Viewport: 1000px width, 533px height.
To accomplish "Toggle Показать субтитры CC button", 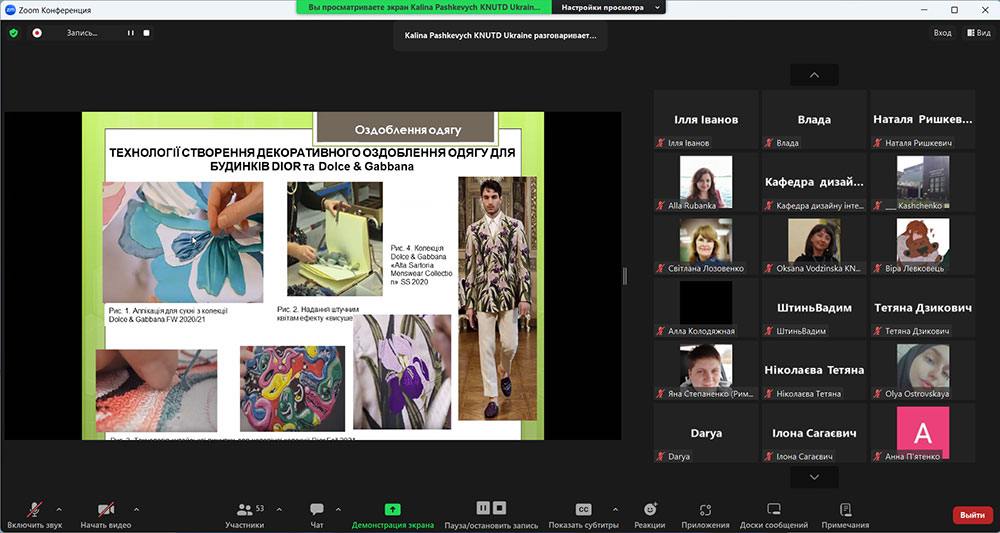I will tap(584, 515).
